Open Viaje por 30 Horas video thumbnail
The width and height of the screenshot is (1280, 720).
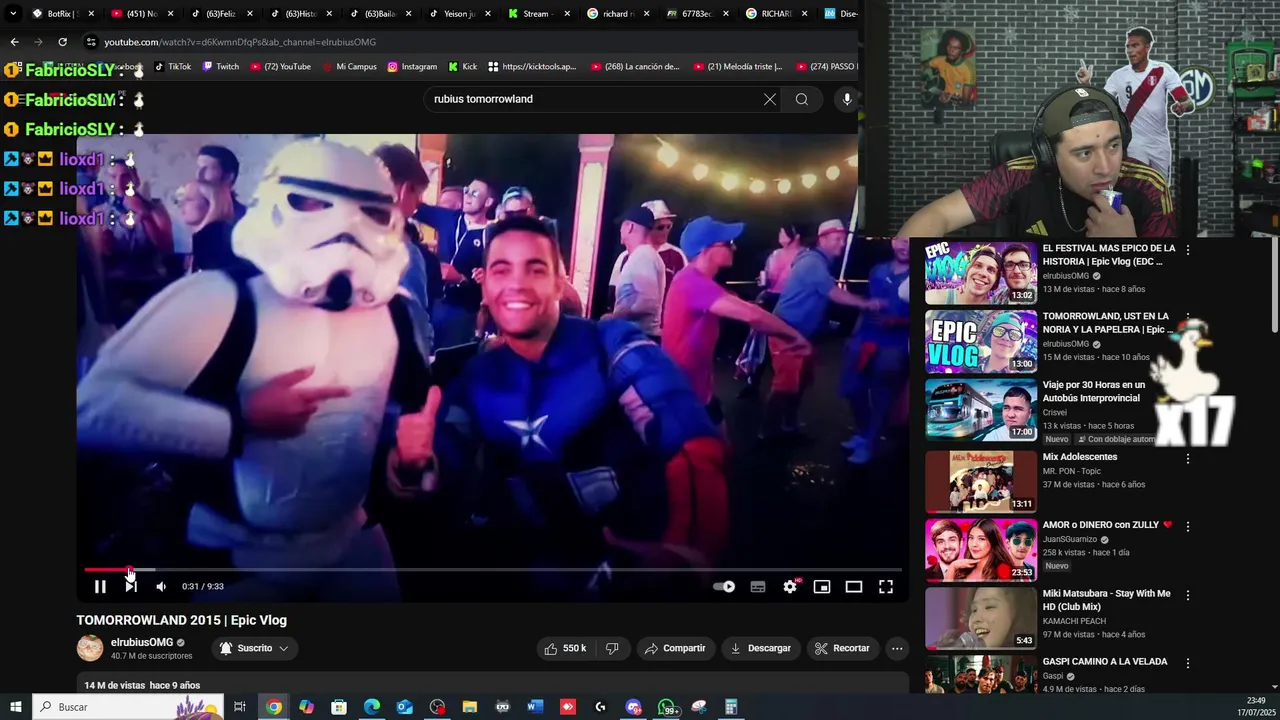pos(980,409)
